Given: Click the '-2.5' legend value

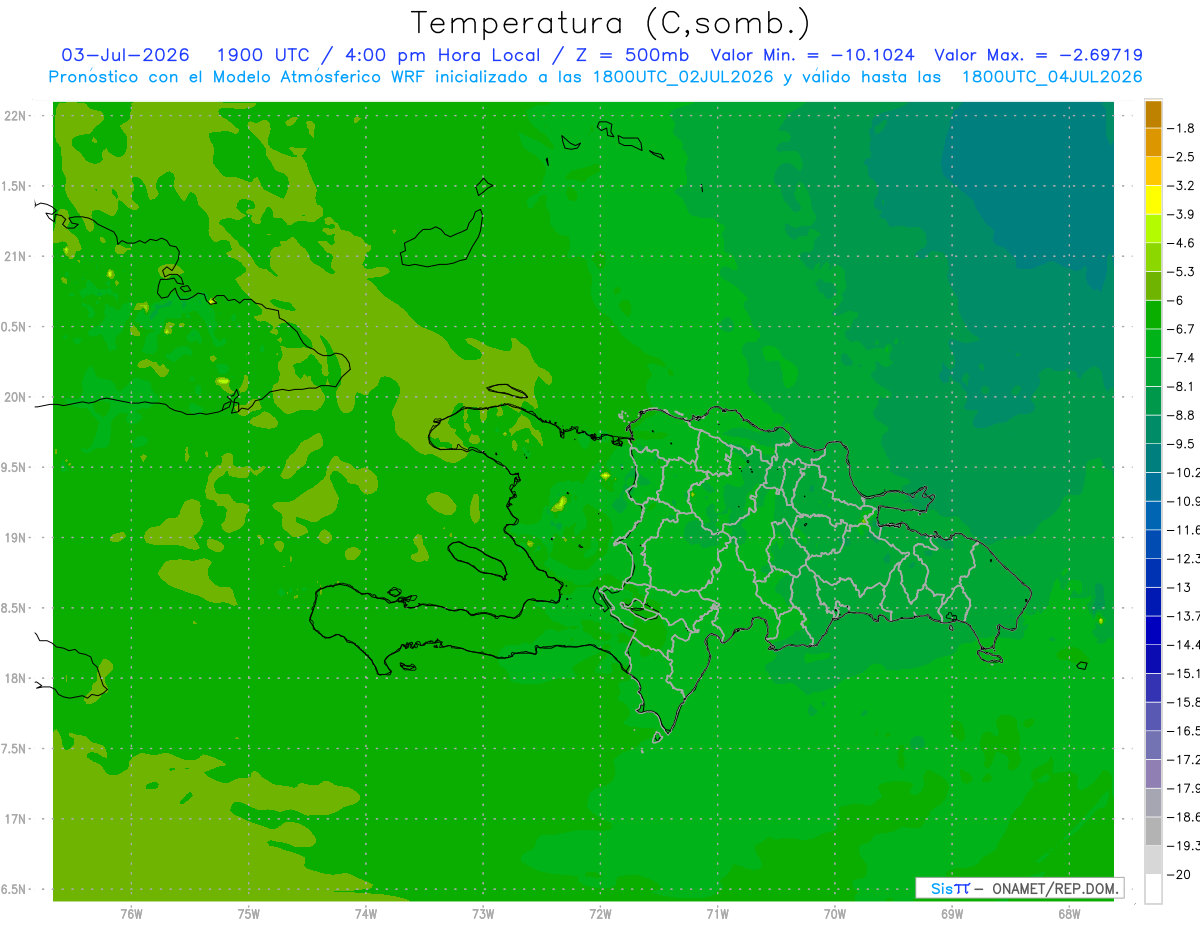Looking at the screenshot, I should pos(1181,157).
